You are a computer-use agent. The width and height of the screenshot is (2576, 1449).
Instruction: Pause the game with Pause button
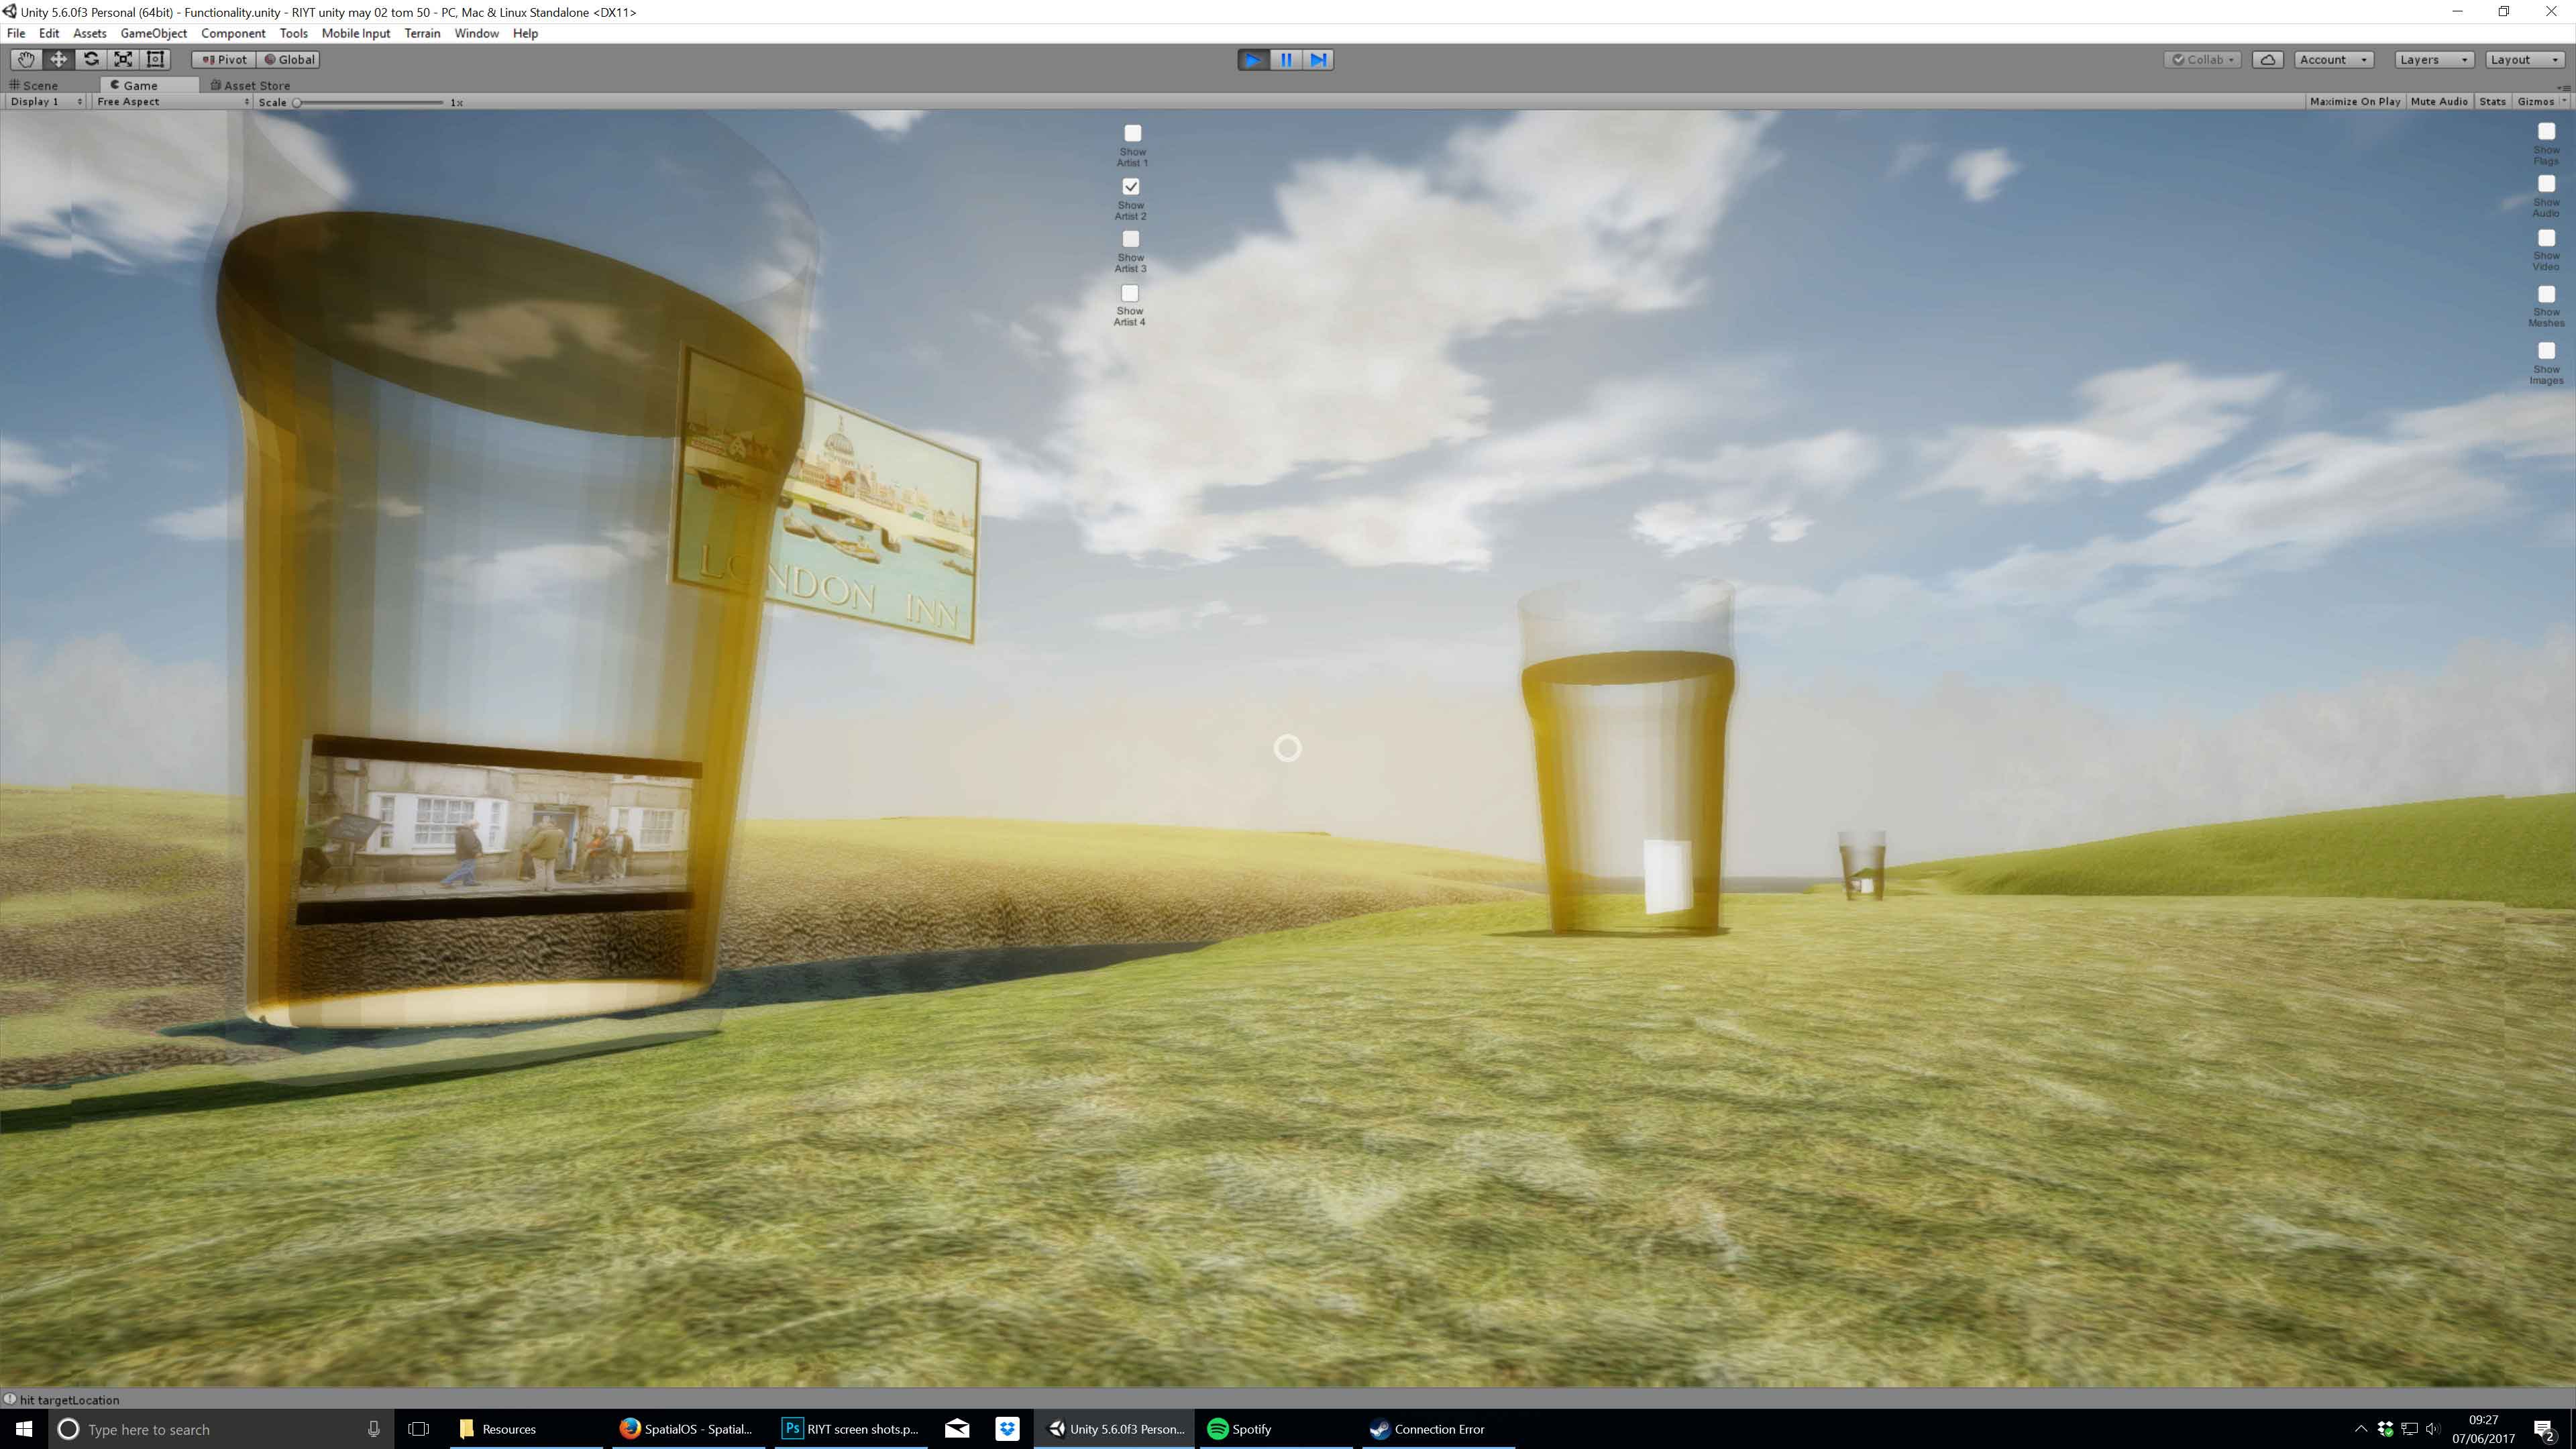pos(1286,60)
